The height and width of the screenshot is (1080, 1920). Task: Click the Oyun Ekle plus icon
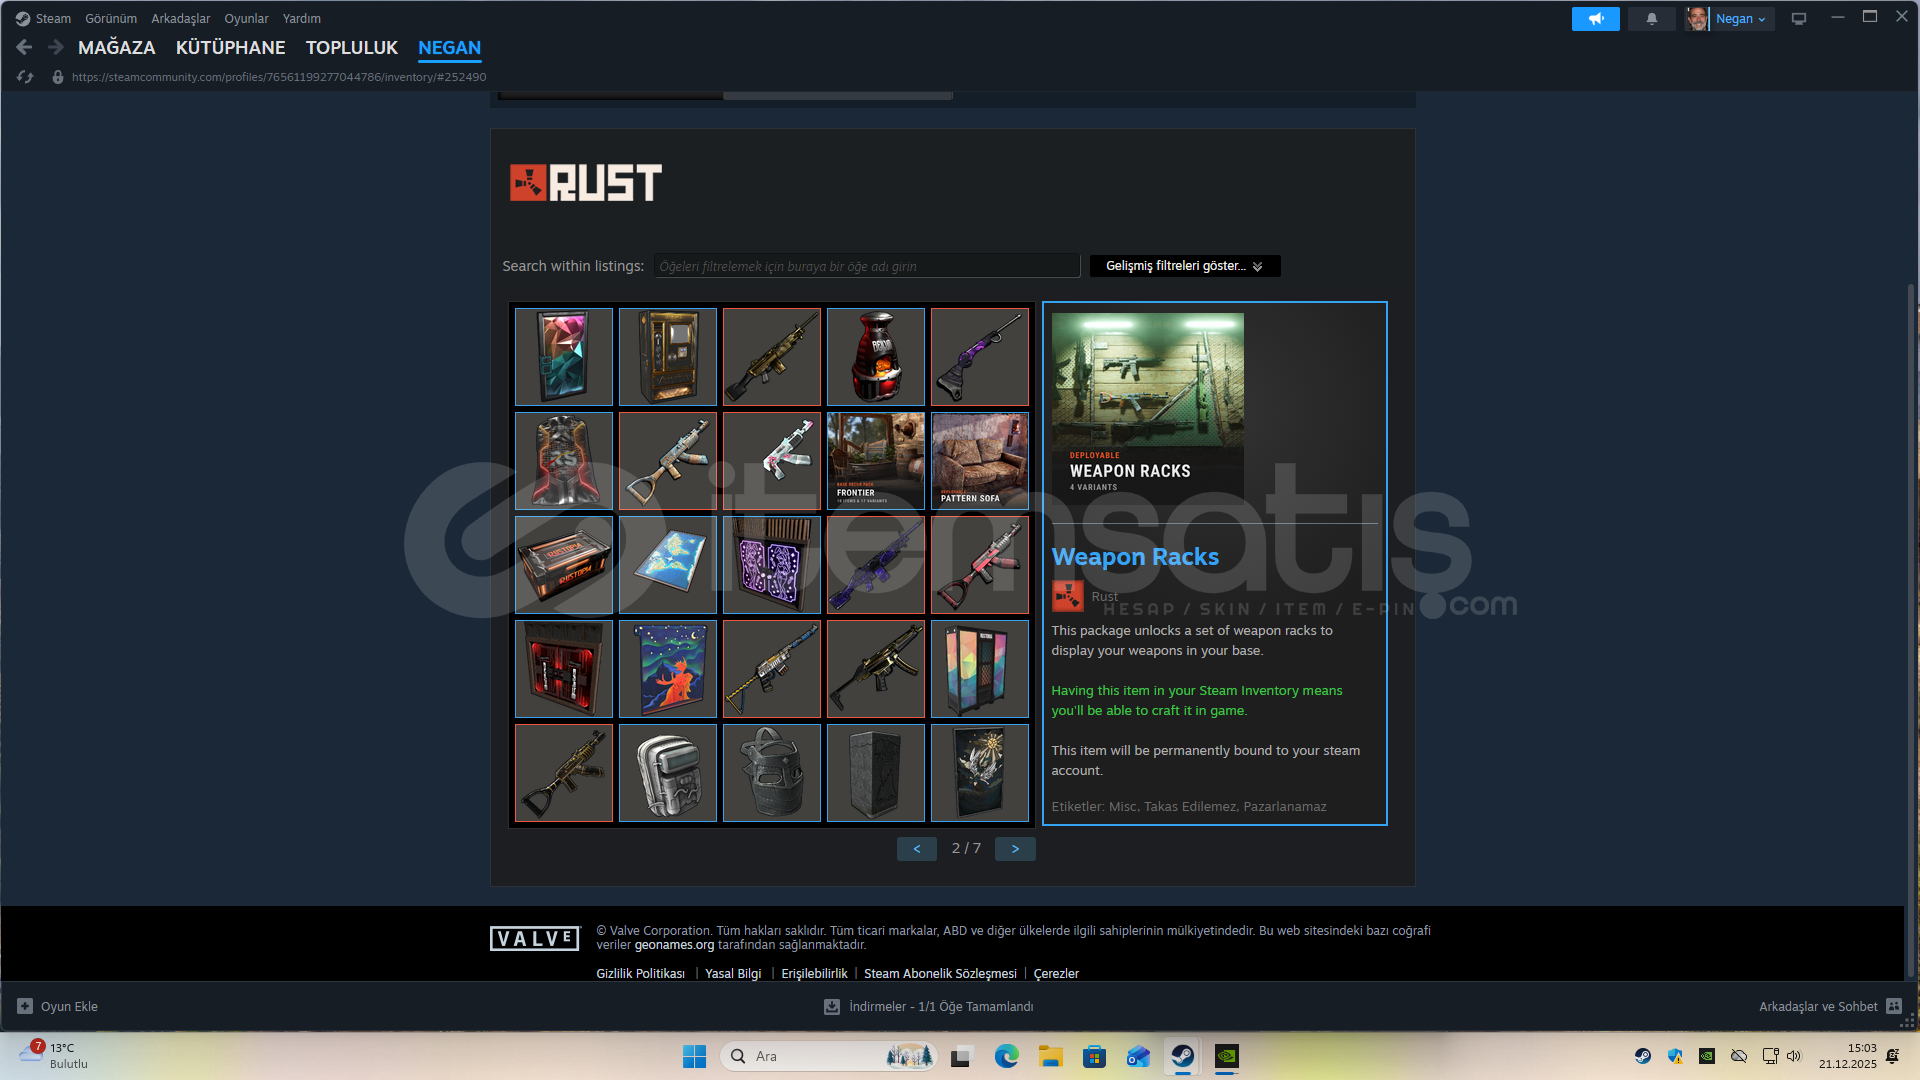coord(25,1006)
